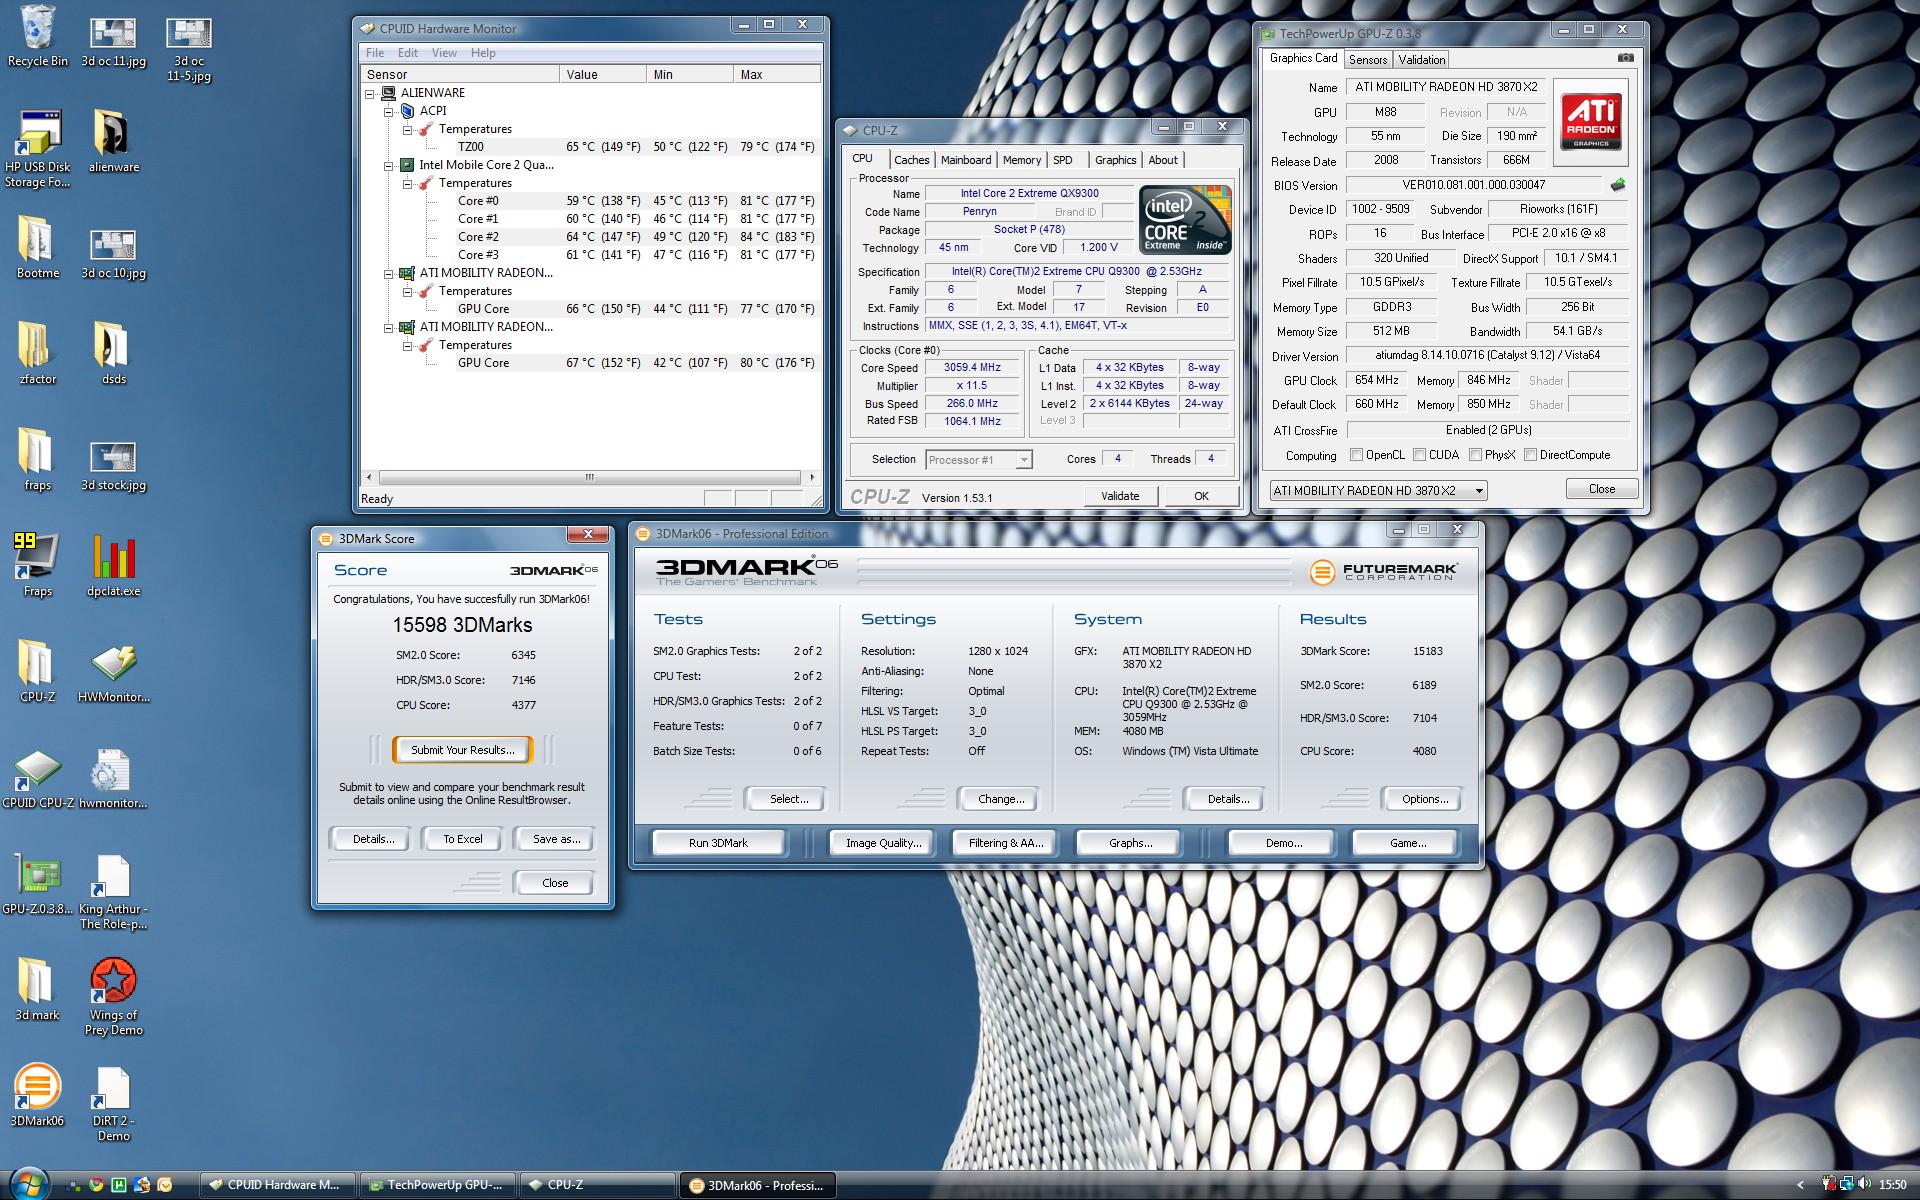Switch to the Mainboard tab in CPU-Z
This screenshot has height=1200, width=1920.
pyautogui.click(x=966, y=160)
